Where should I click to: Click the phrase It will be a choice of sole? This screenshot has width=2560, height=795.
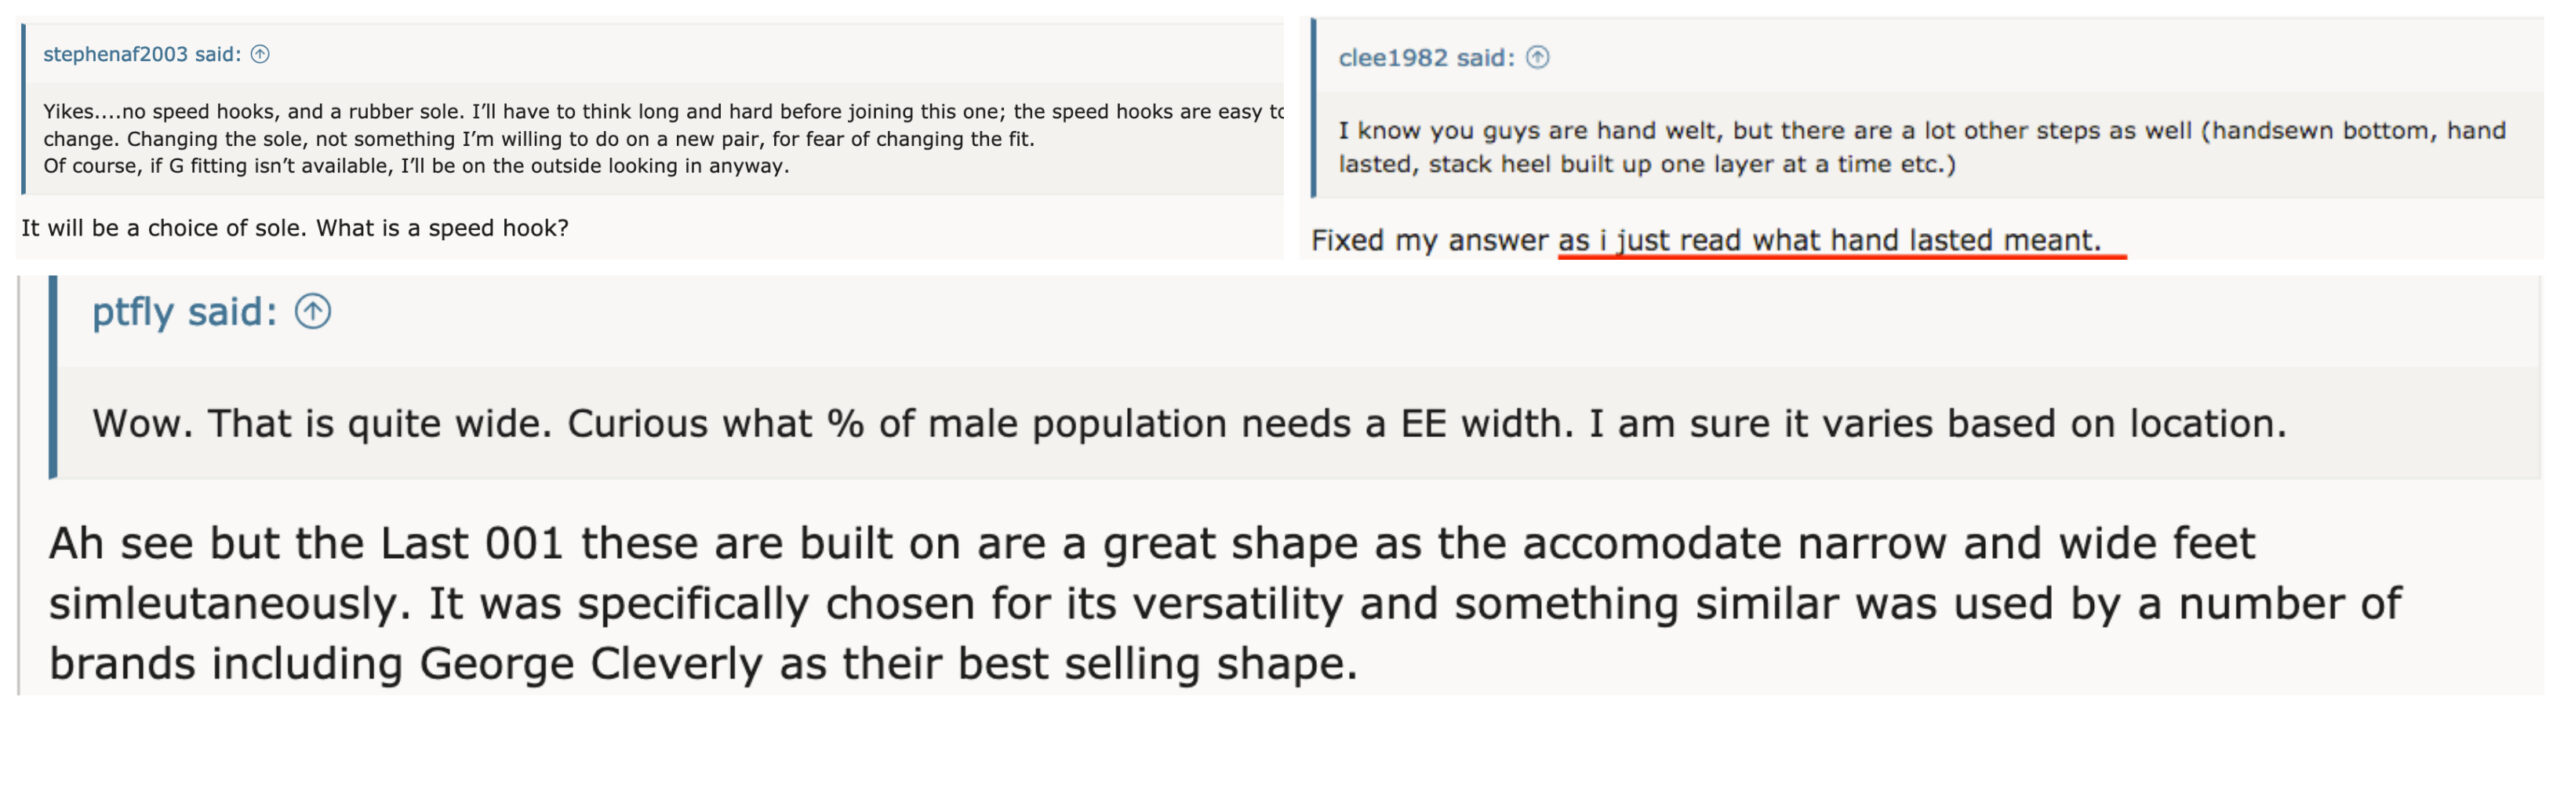click(164, 228)
